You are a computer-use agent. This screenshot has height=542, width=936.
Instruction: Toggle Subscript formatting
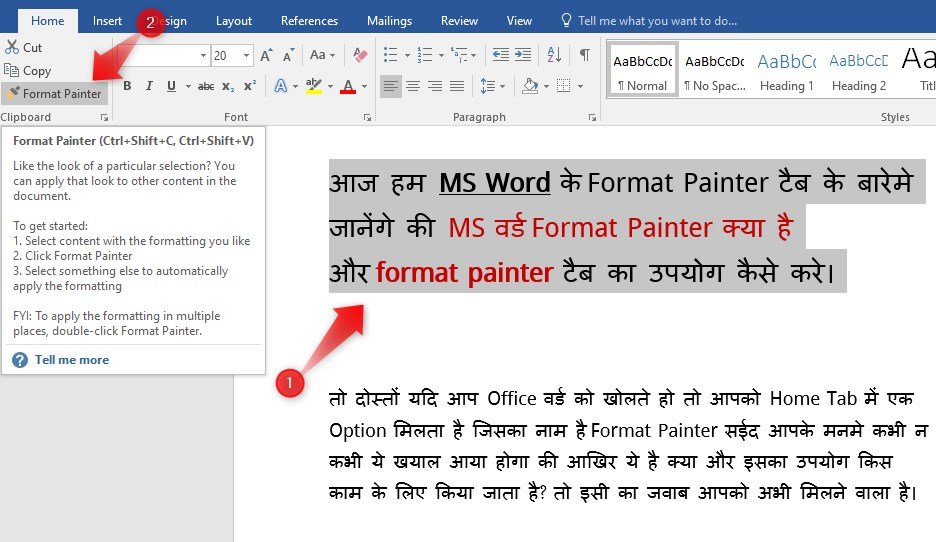click(x=228, y=87)
